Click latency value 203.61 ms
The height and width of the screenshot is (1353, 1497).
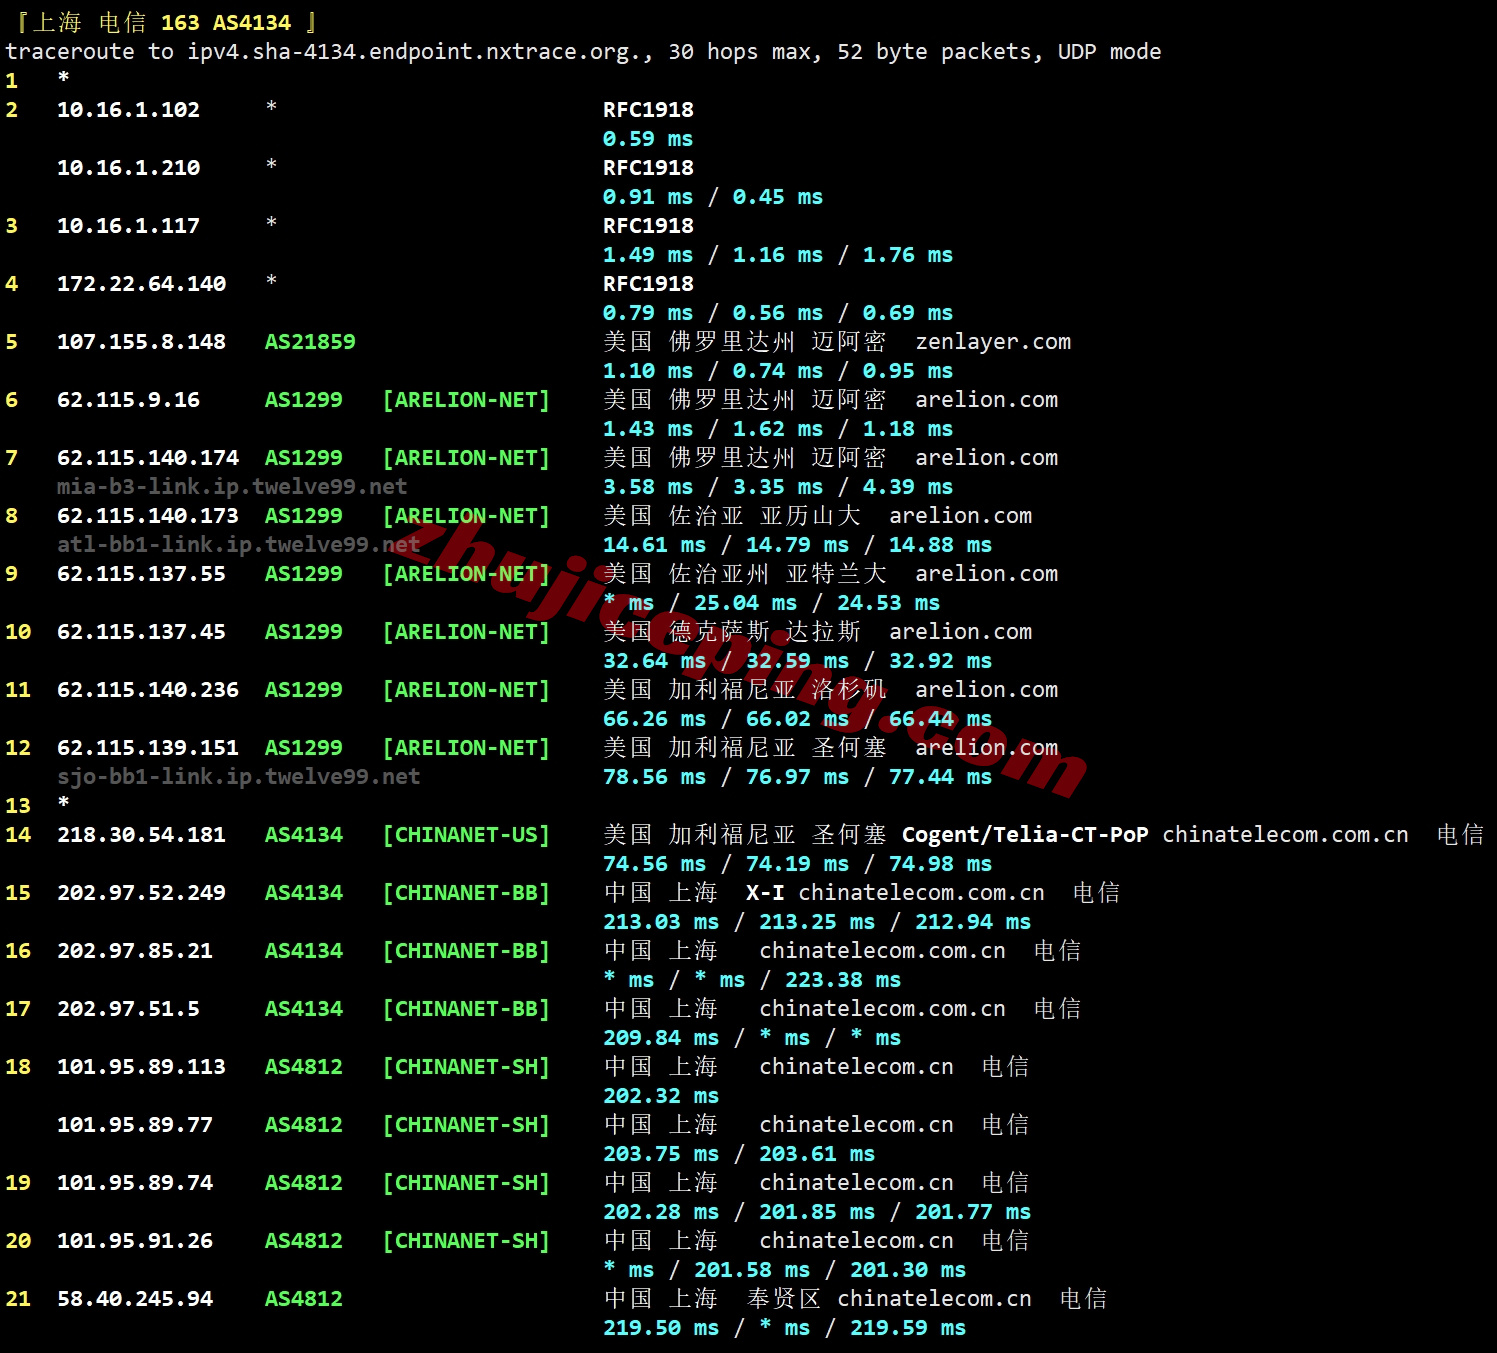(x=817, y=1154)
